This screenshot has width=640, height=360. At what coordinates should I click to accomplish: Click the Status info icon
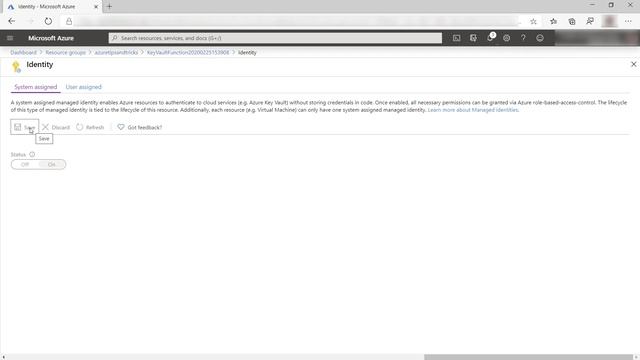[32, 154]
